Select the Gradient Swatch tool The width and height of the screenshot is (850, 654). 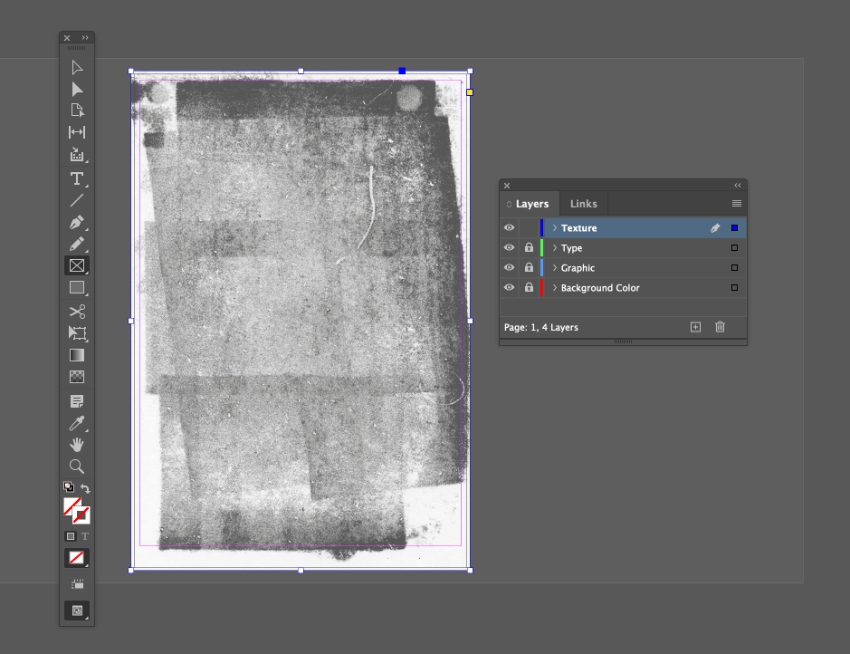[76, 355]
